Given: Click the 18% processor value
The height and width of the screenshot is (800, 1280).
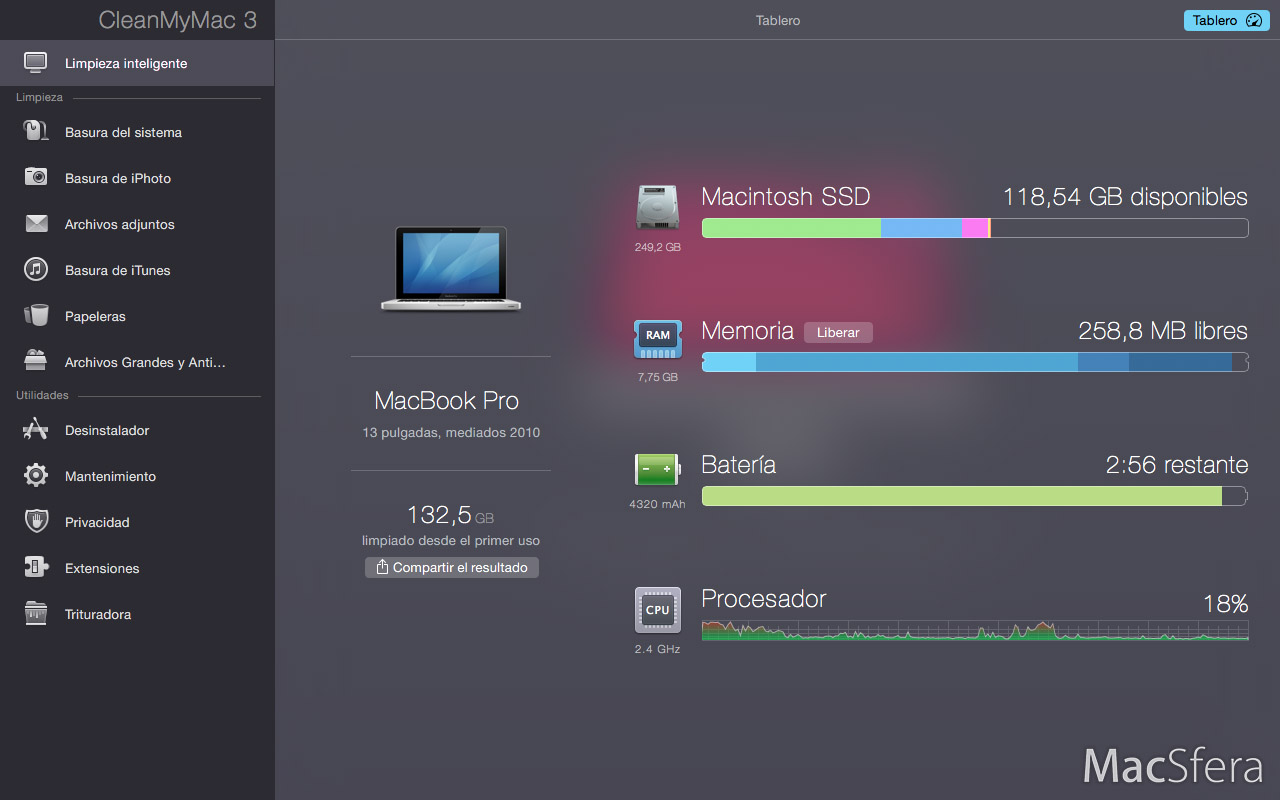Looking at the screenshot, I should click(1225, 604).
